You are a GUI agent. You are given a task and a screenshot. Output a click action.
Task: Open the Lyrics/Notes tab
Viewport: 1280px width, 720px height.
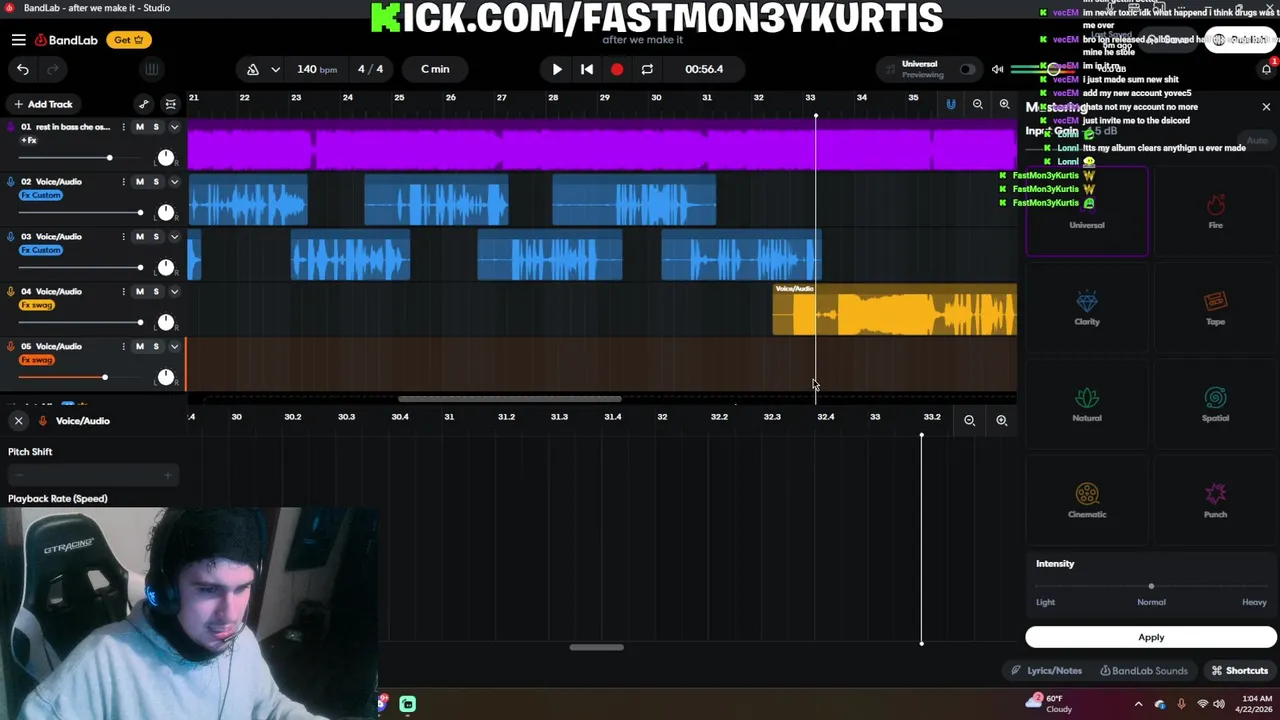tap(1046, 671)
